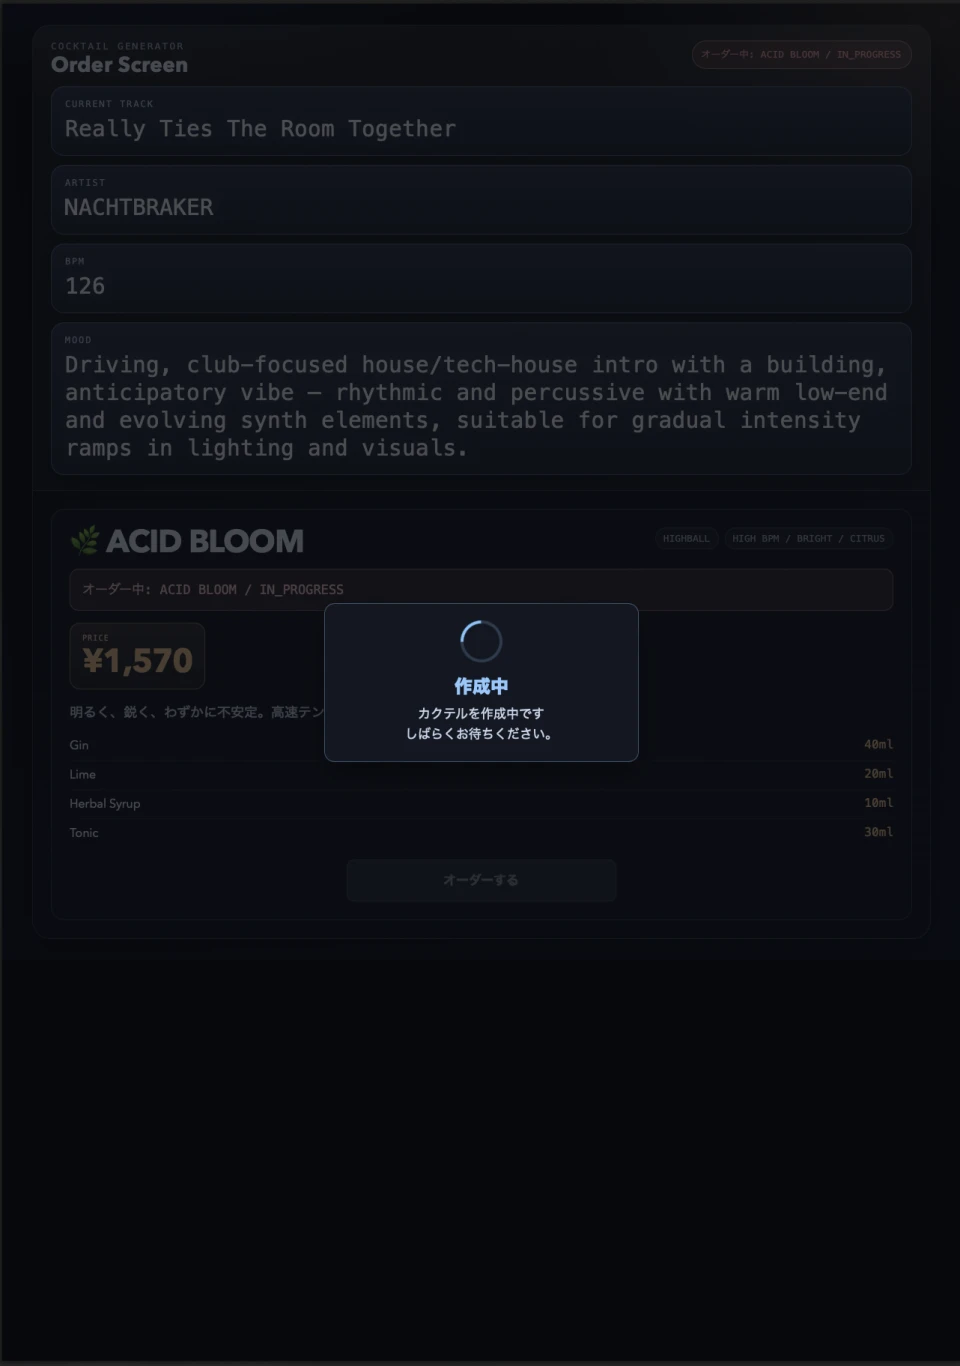The width and height of the screenshot is (960, 1366).
Task: Toggle the Tonic ingredient entry
Action: [x=83, y=832]
